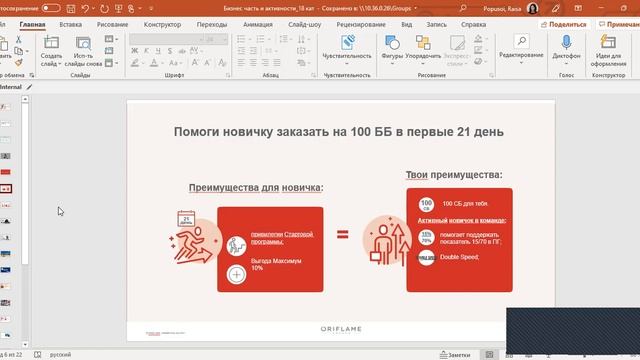Click the reset slide icon
Screen dimensions: 640x360
tap(109, 51)
